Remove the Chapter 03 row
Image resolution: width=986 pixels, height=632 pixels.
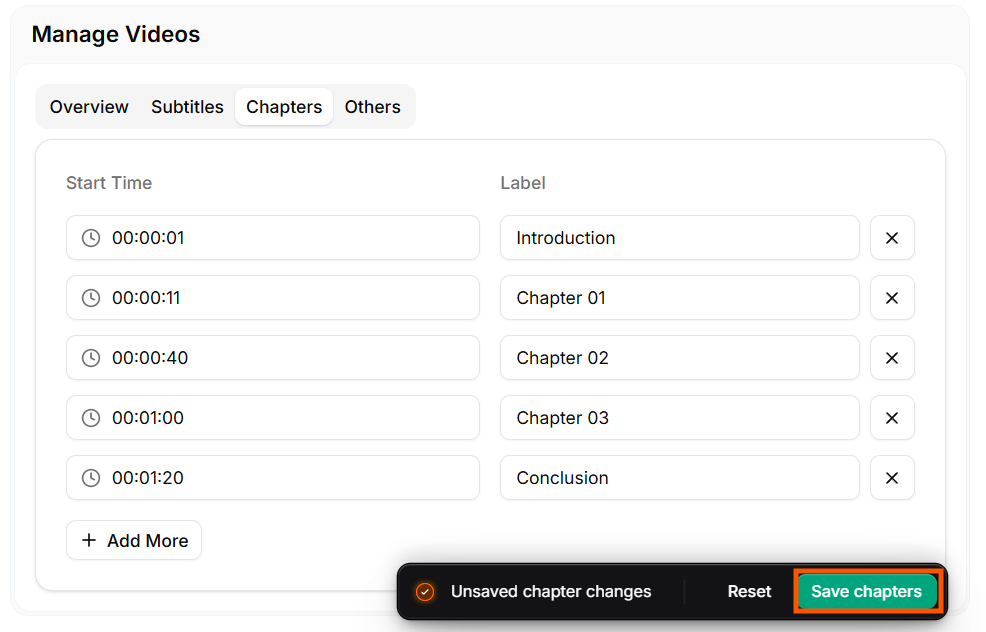coord(892,418)
